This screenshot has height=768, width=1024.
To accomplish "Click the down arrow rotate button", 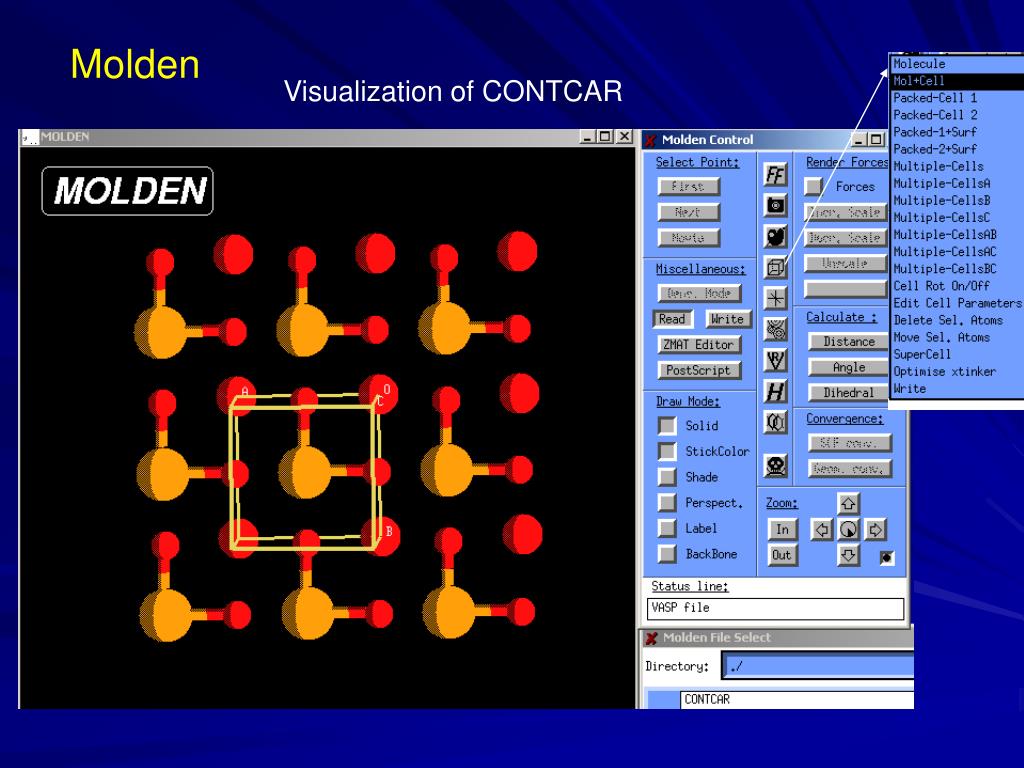I will tap(848, 556).
